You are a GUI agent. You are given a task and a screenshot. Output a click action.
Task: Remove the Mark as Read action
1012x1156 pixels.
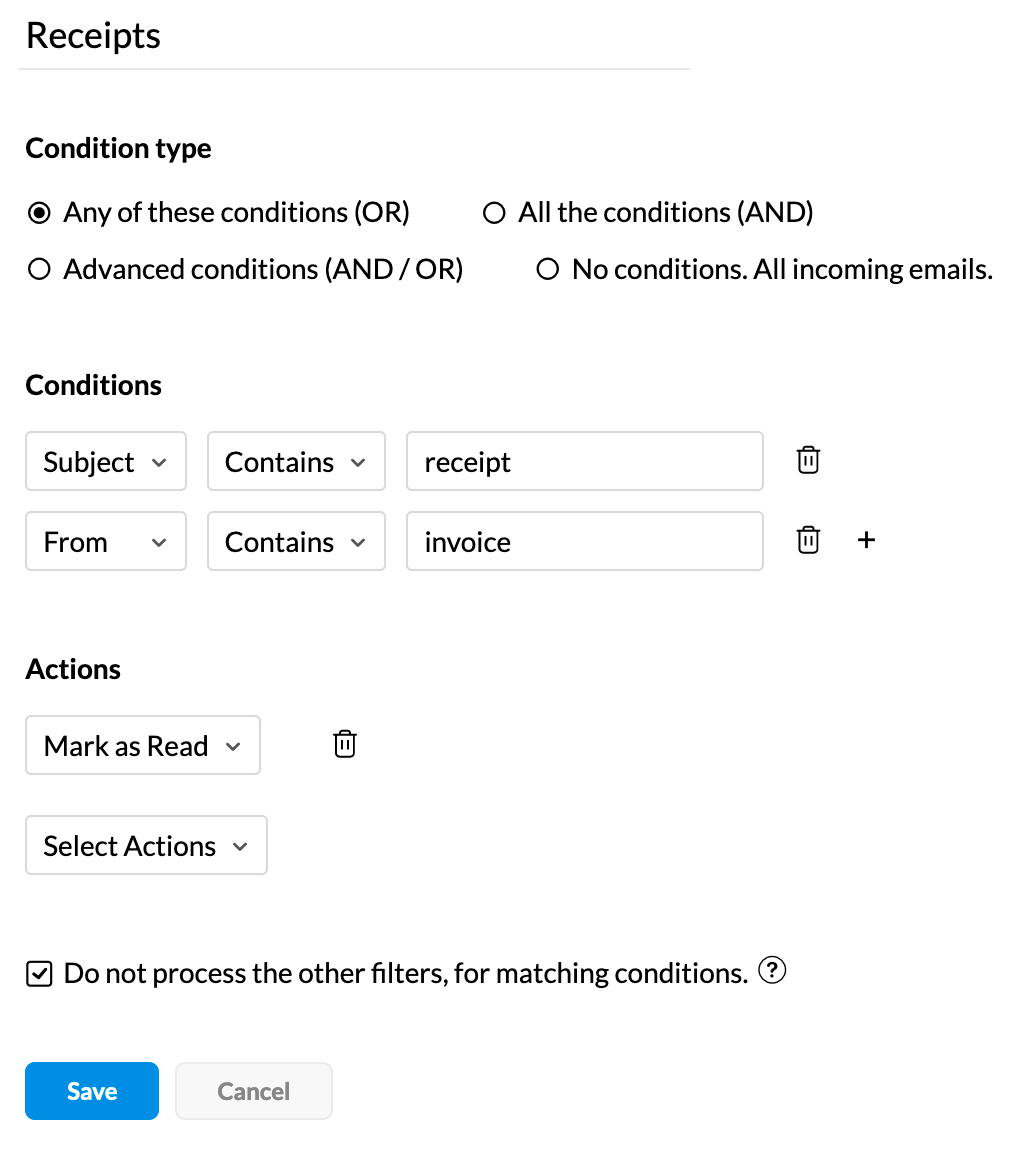coord(344,745)
